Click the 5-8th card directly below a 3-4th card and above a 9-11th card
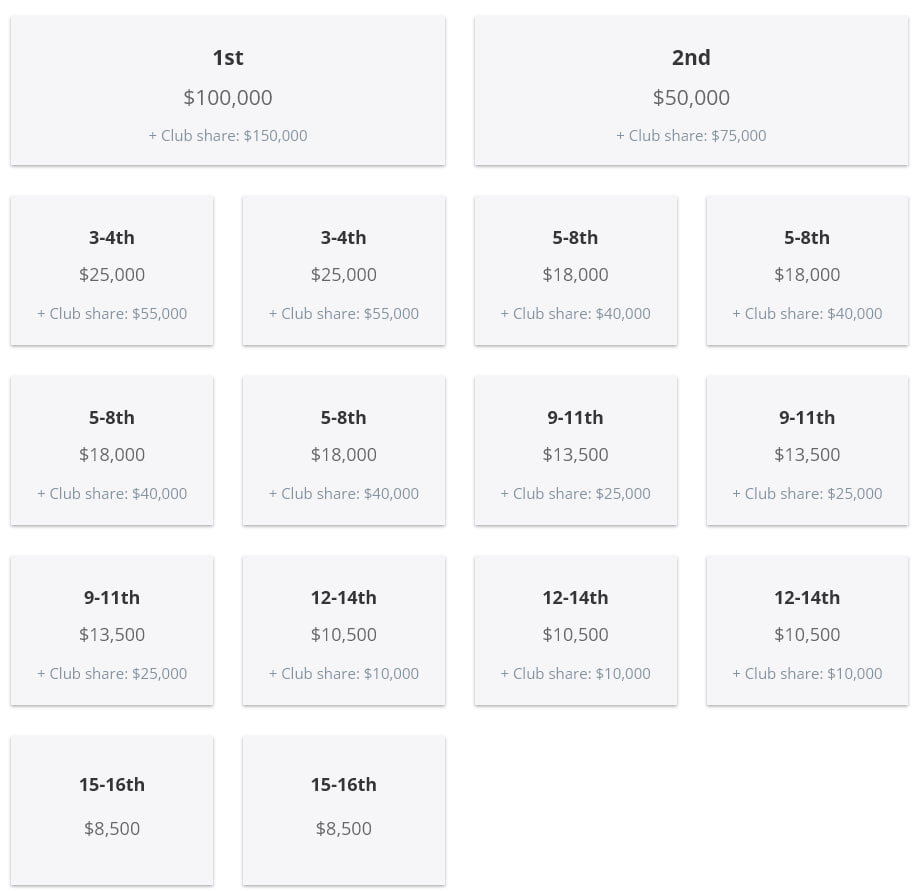The width and height of the screenshot is (921, 891). [112, 450]
